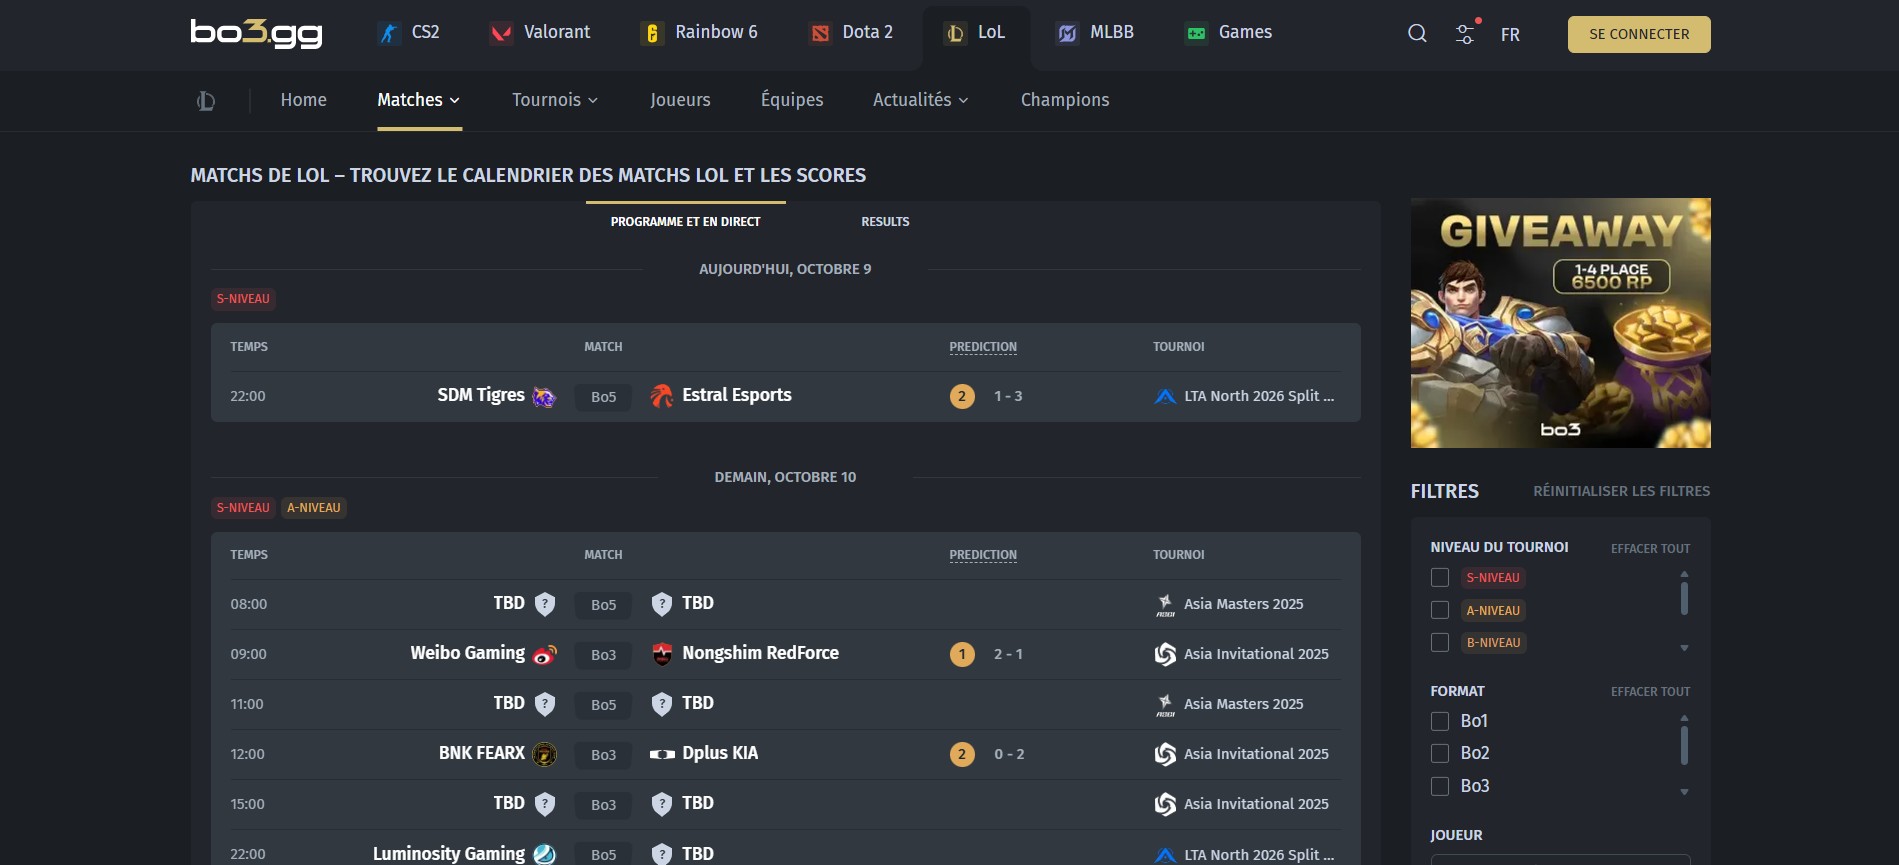Screen dimensions: 1899x865
Task: Click the BNK FEARX team logo
Action: coord(544,755)
